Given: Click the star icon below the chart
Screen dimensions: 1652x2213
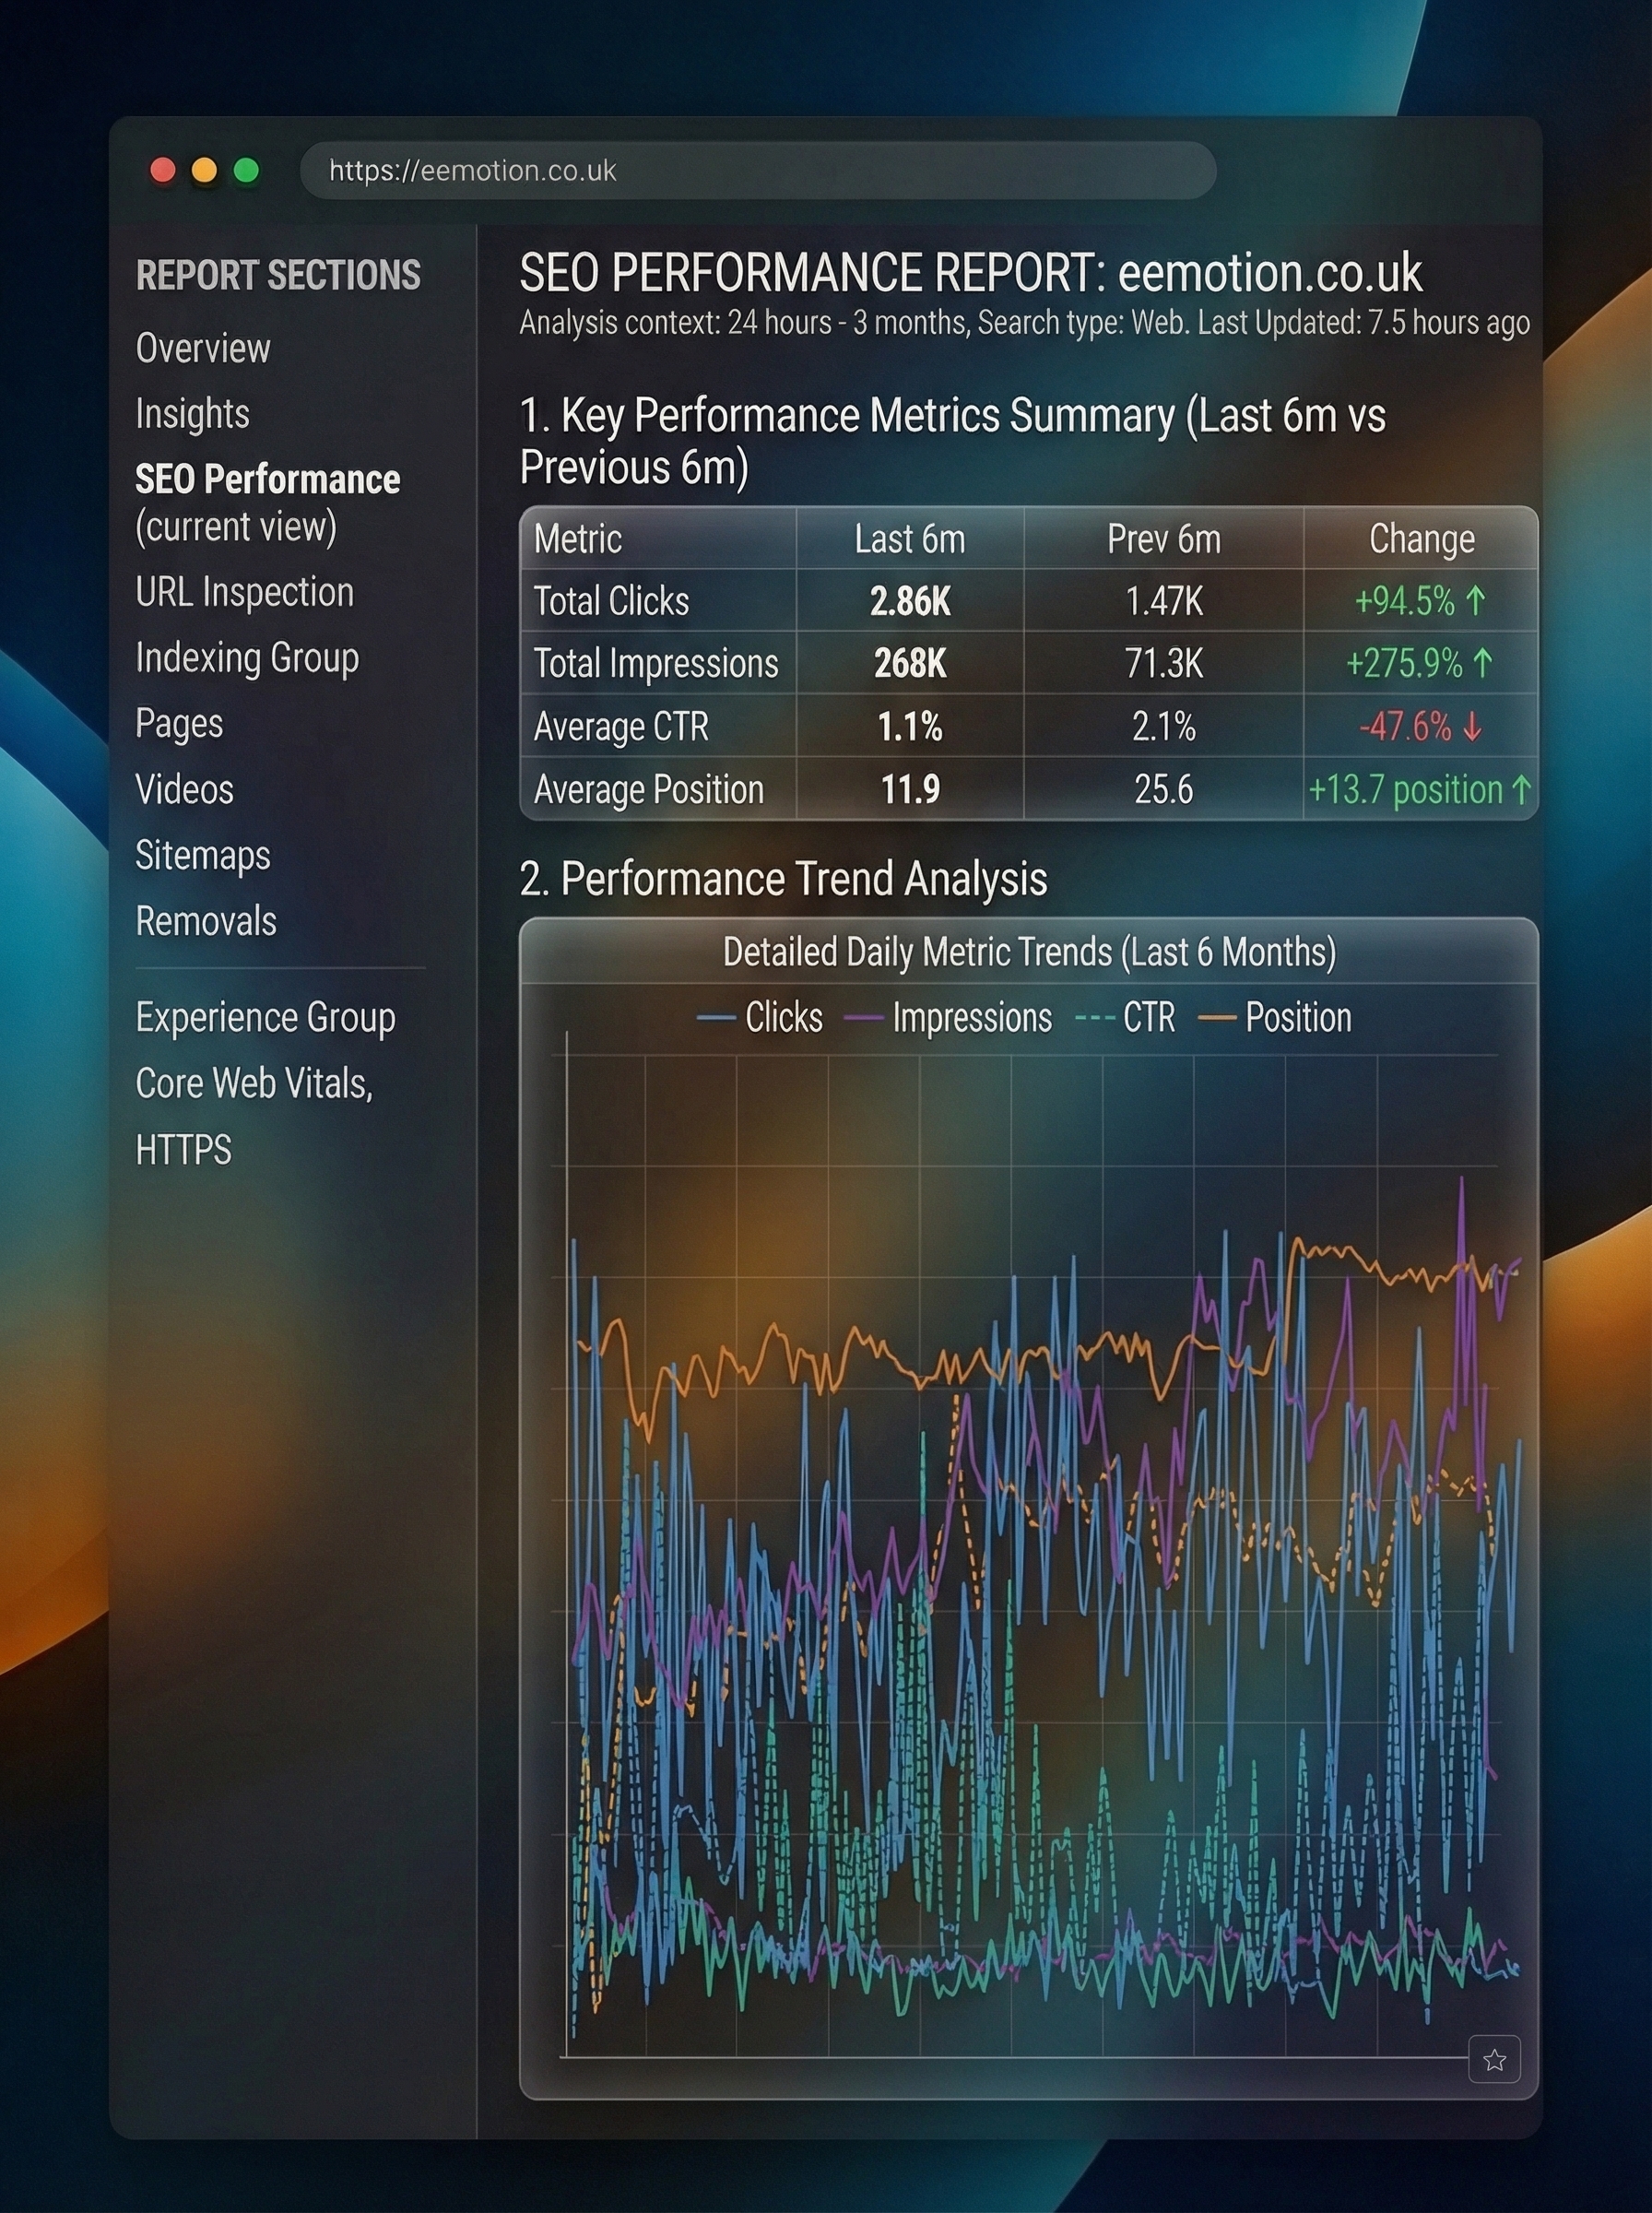Looking at the screenshot, I should point(1494,2059).
